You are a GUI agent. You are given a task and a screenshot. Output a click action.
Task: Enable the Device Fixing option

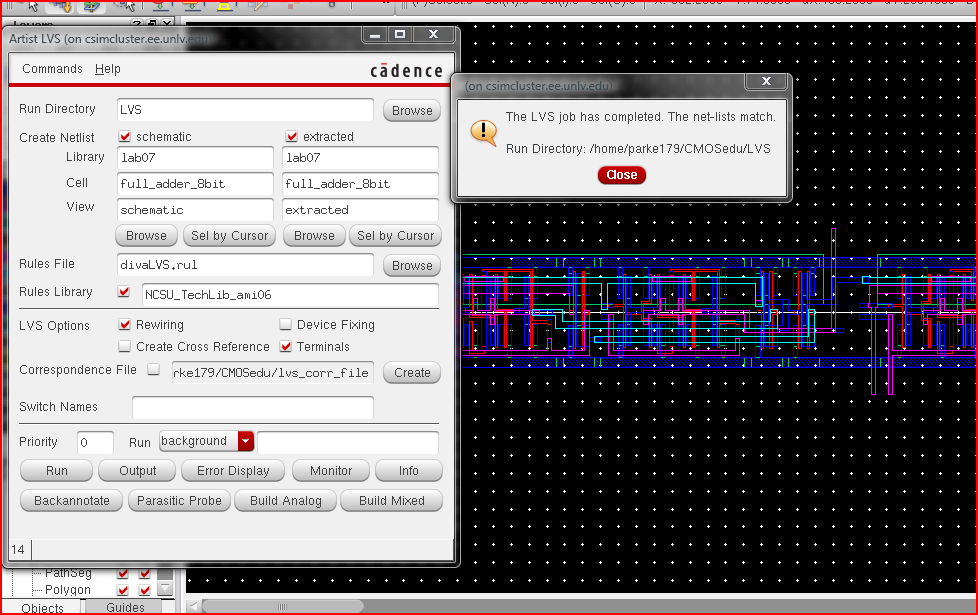click(x=286, y=325)
